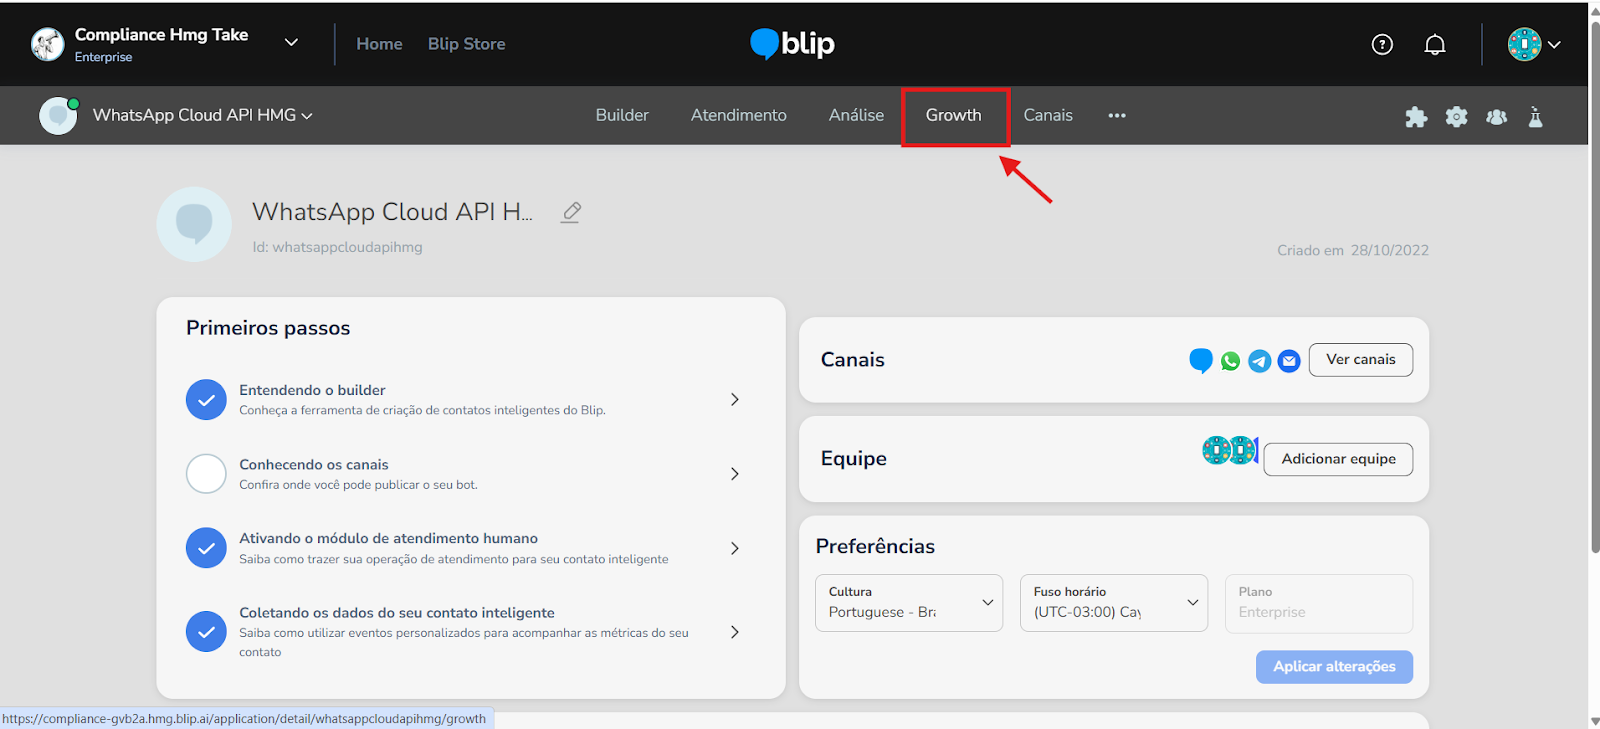Go to Home in top navigation

coord(379,44)
